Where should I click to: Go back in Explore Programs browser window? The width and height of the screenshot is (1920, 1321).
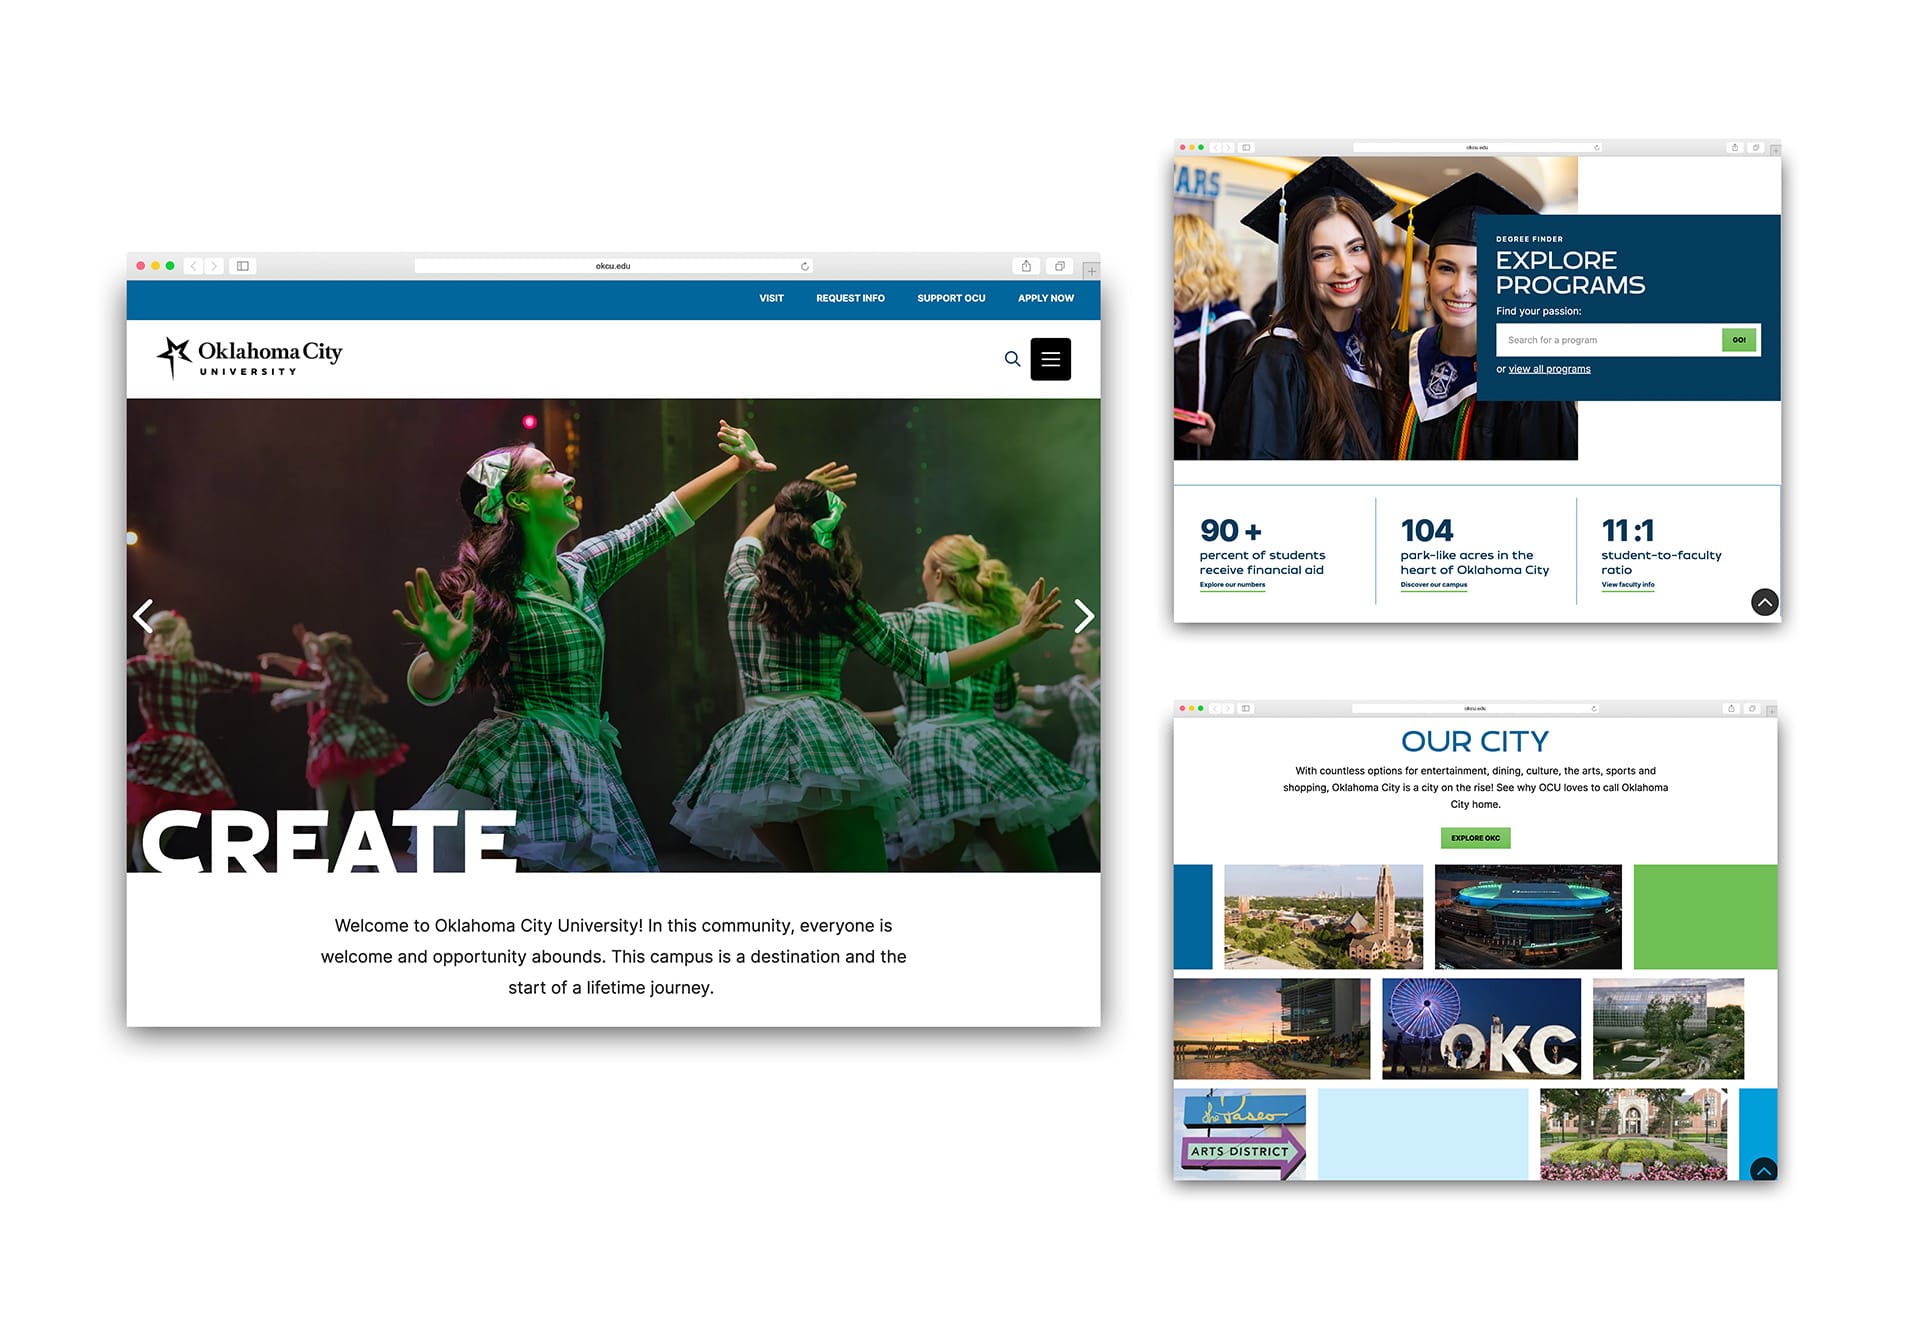click(1215, 147)
